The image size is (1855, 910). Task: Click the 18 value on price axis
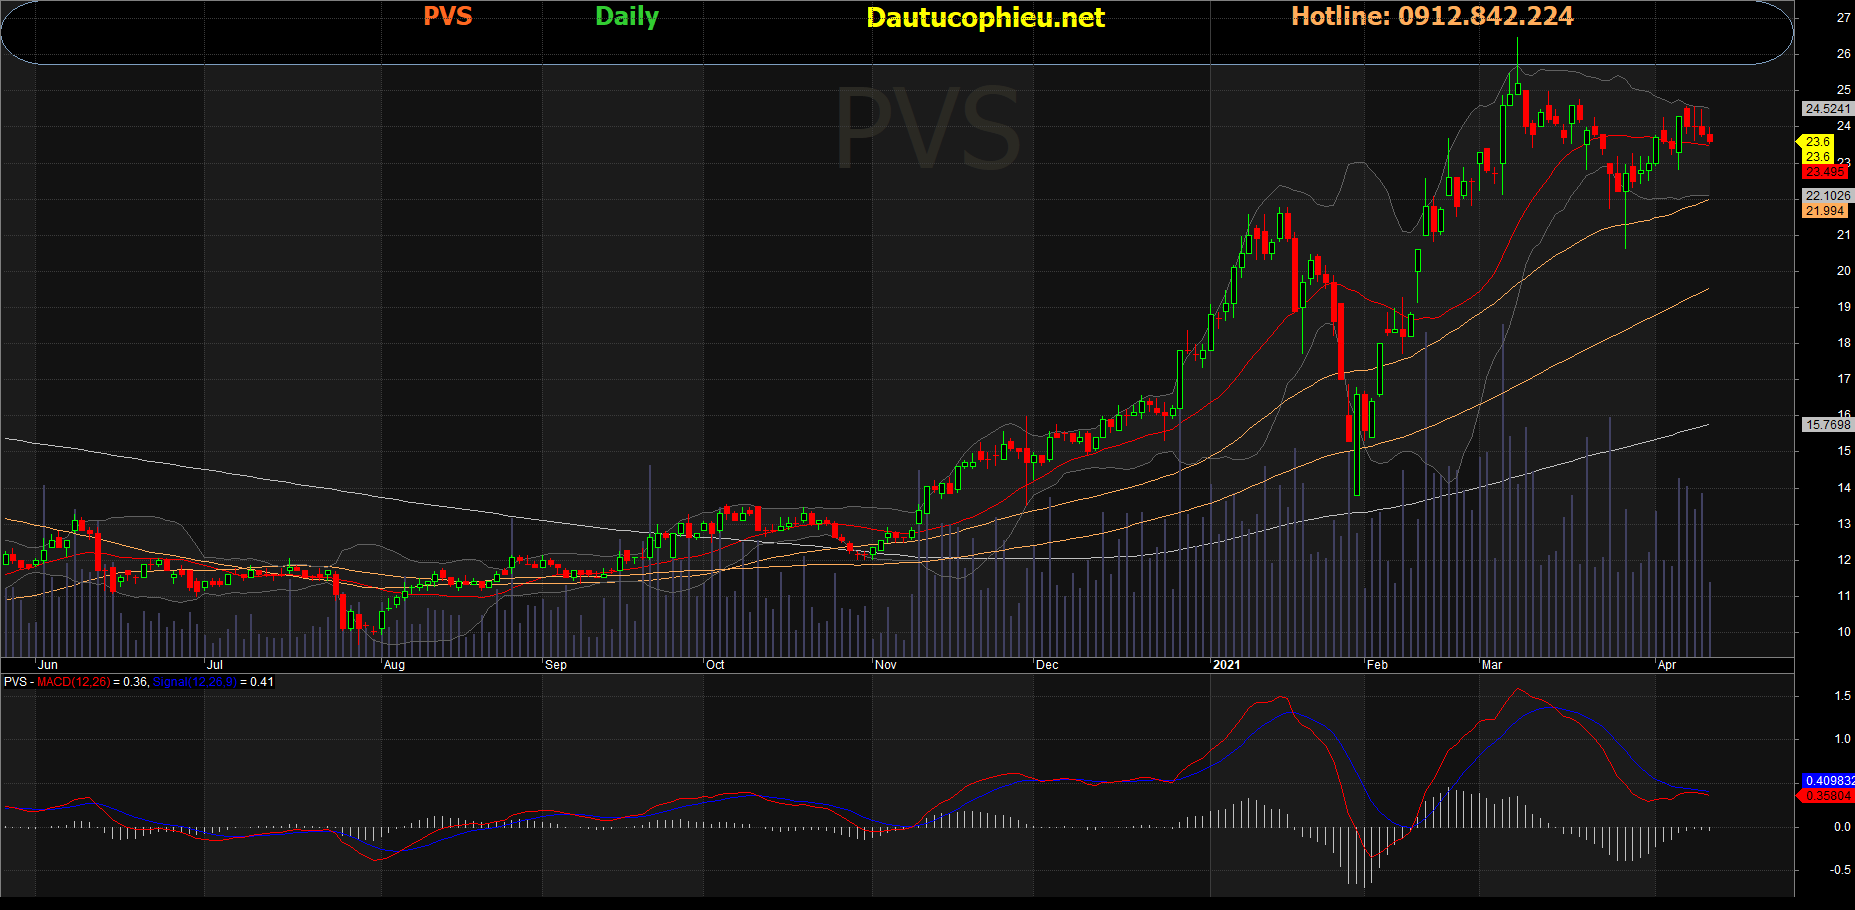coord(1844,343)
